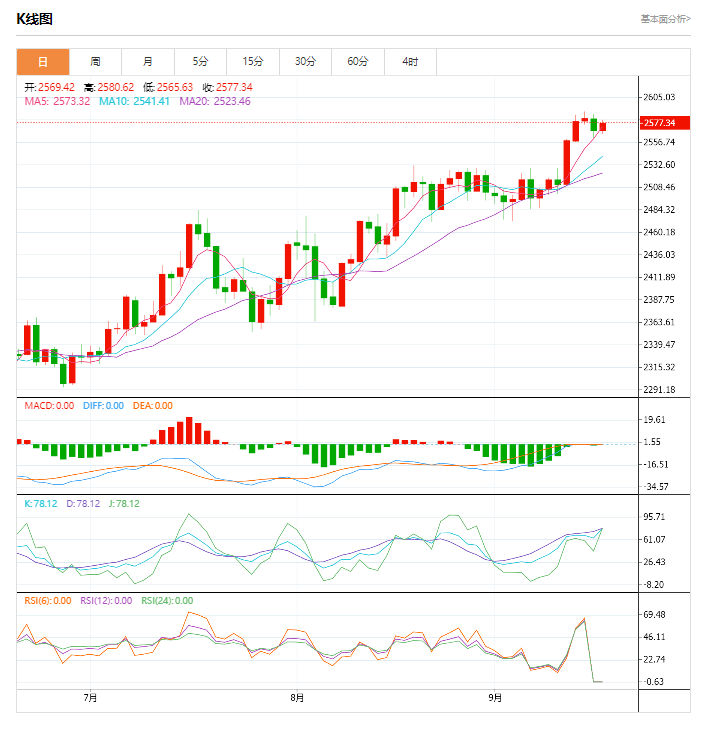Select the 日 daily chart tab

click(43, 62)
